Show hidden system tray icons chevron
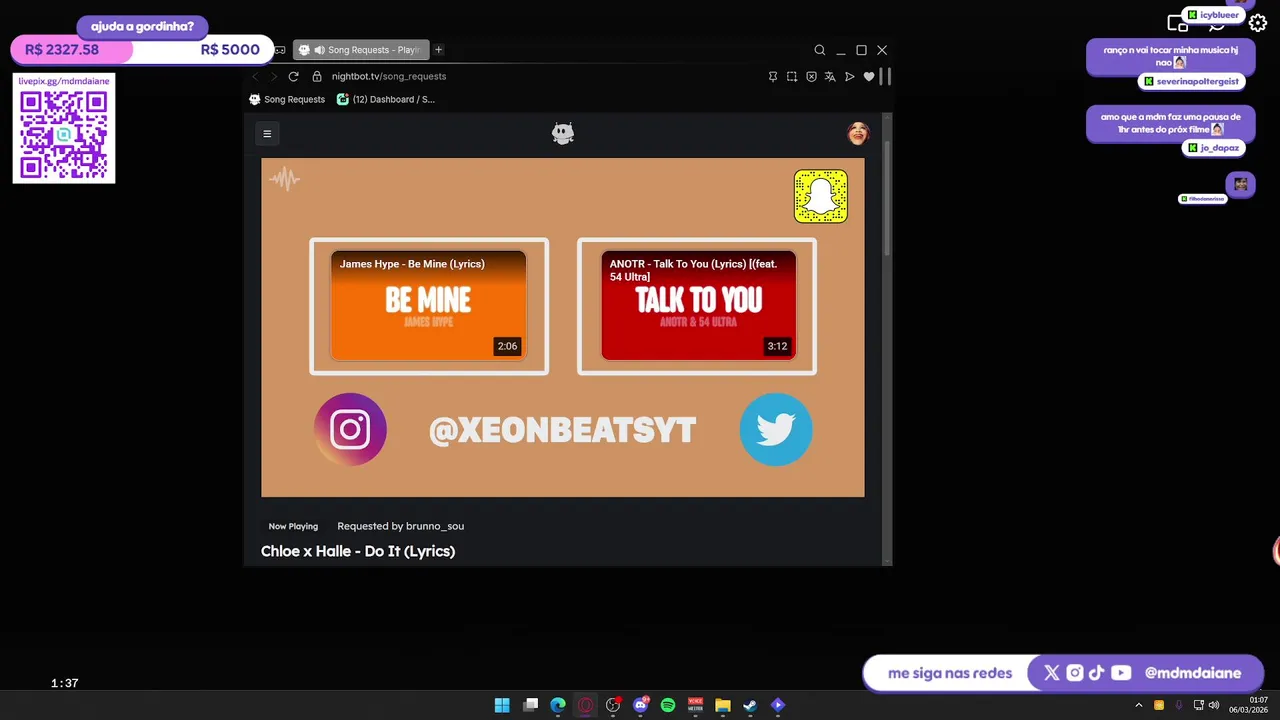The image size is (1280, 720). [x=1138, y=705]
